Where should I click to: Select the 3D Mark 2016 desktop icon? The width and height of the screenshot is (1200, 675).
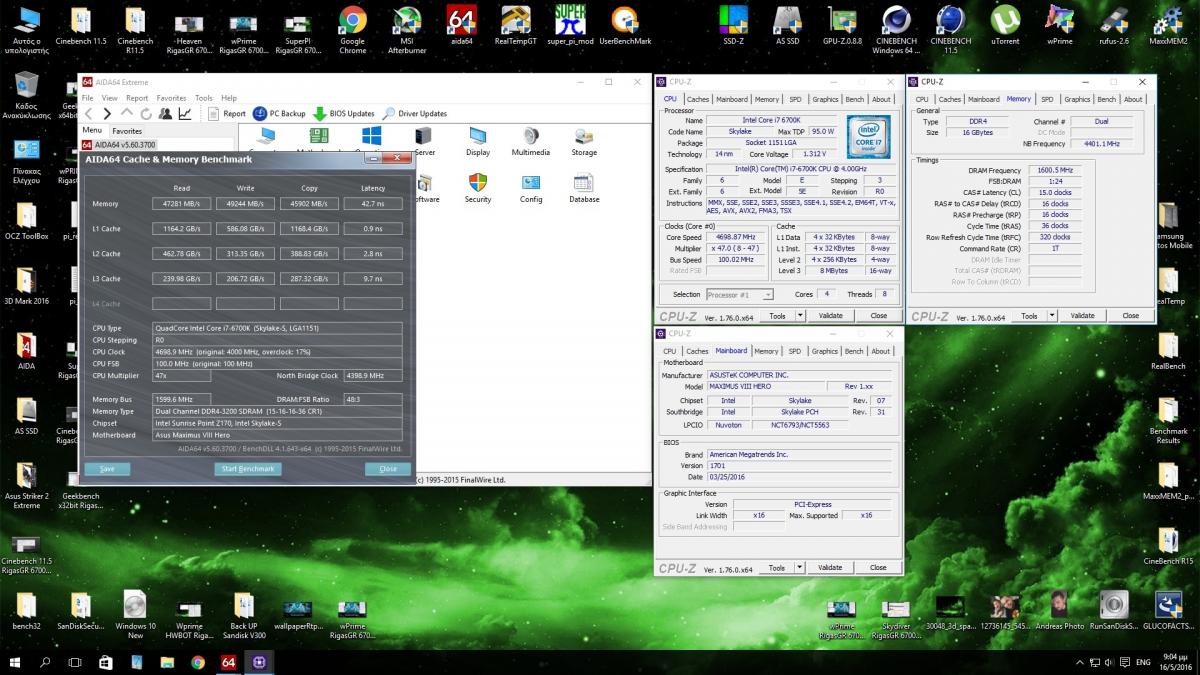(x=26, y=286)
